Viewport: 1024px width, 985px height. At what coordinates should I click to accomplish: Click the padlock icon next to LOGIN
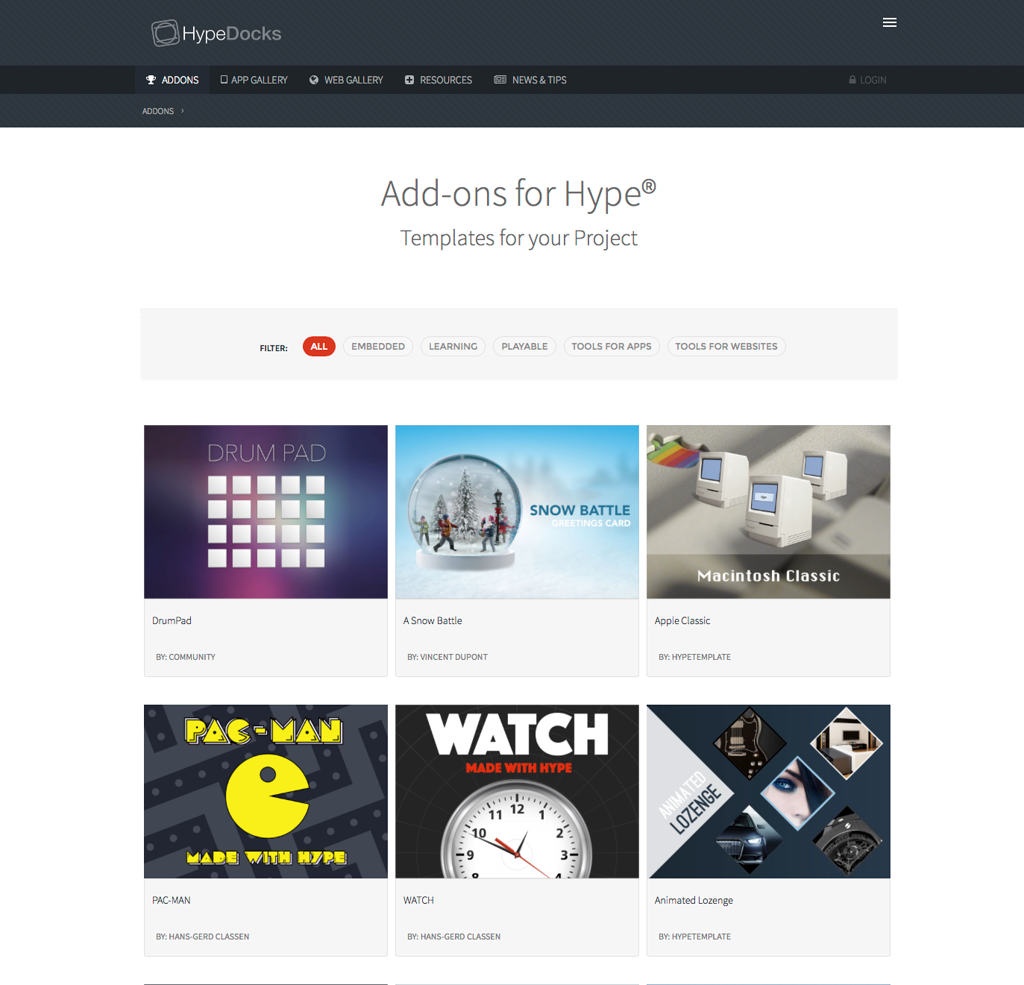pos(852,80)
